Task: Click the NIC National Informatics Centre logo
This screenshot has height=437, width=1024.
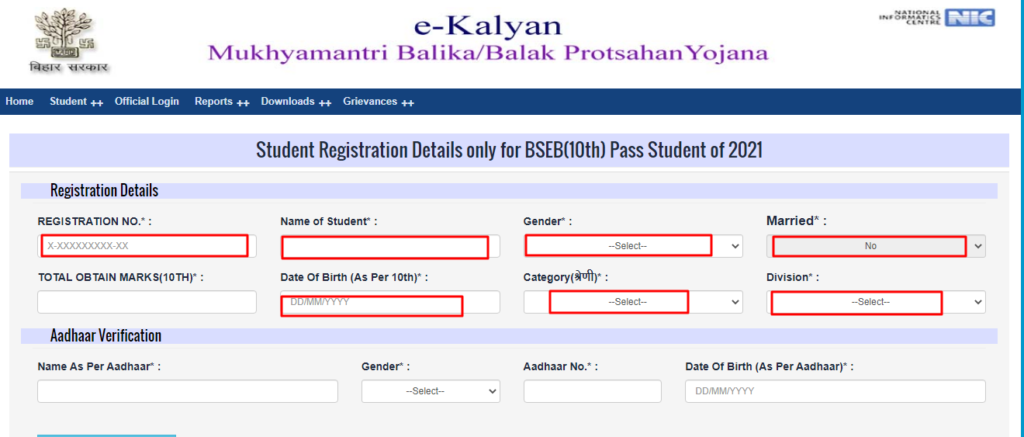Action: [937, 18]
